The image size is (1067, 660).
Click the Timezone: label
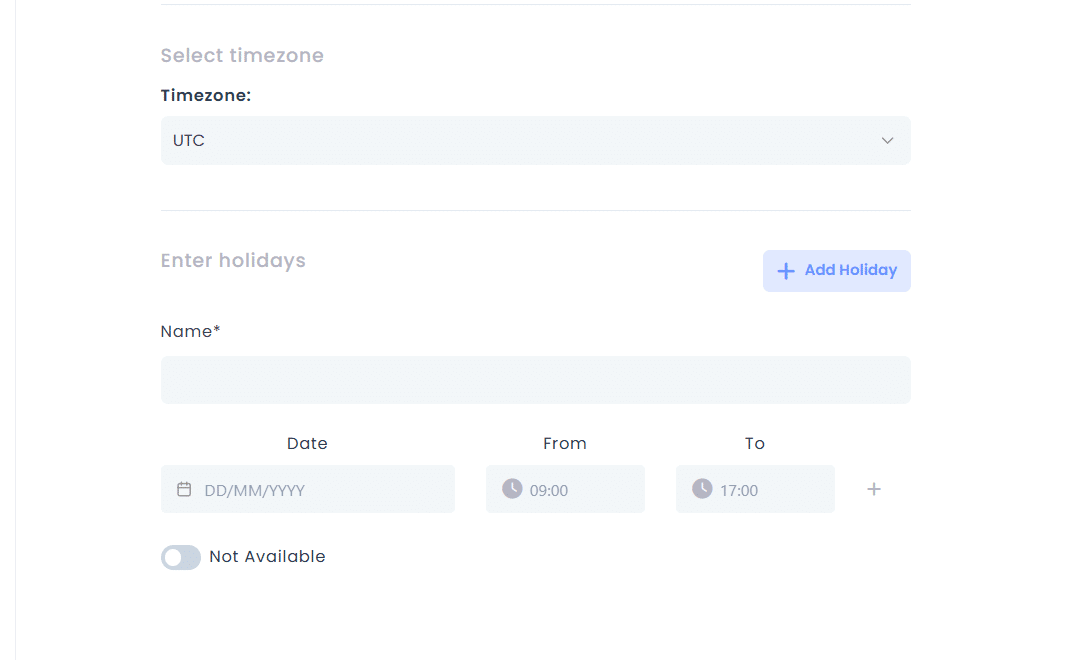(206, 96)
